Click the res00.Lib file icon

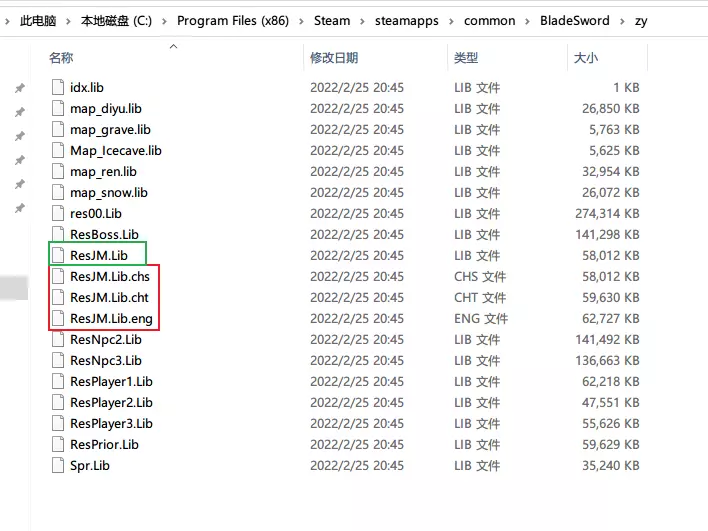click(58, 213)
